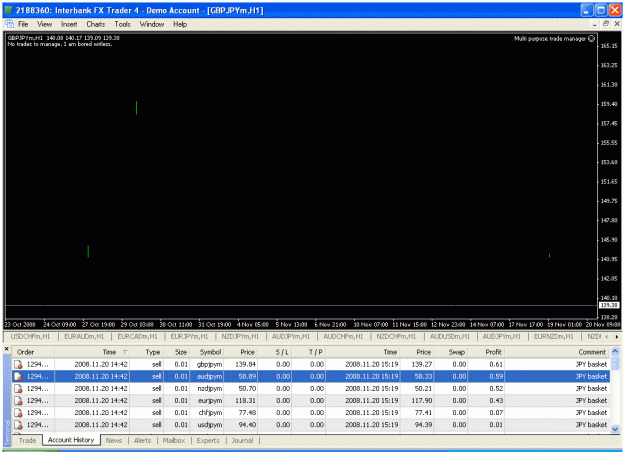The image size is (625, 452).
Task: Switch to EURCADm,H1 chart tab
Action: tap(137, 336)
